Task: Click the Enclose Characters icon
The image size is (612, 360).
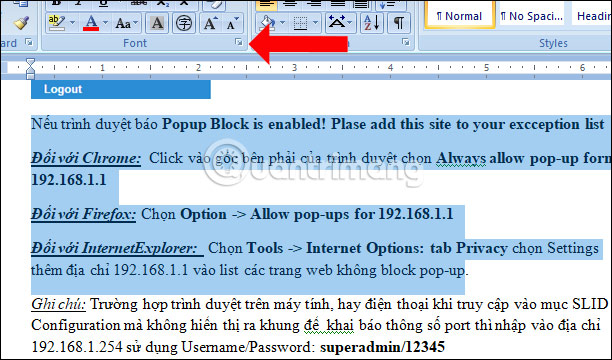Action: [184, 23]
